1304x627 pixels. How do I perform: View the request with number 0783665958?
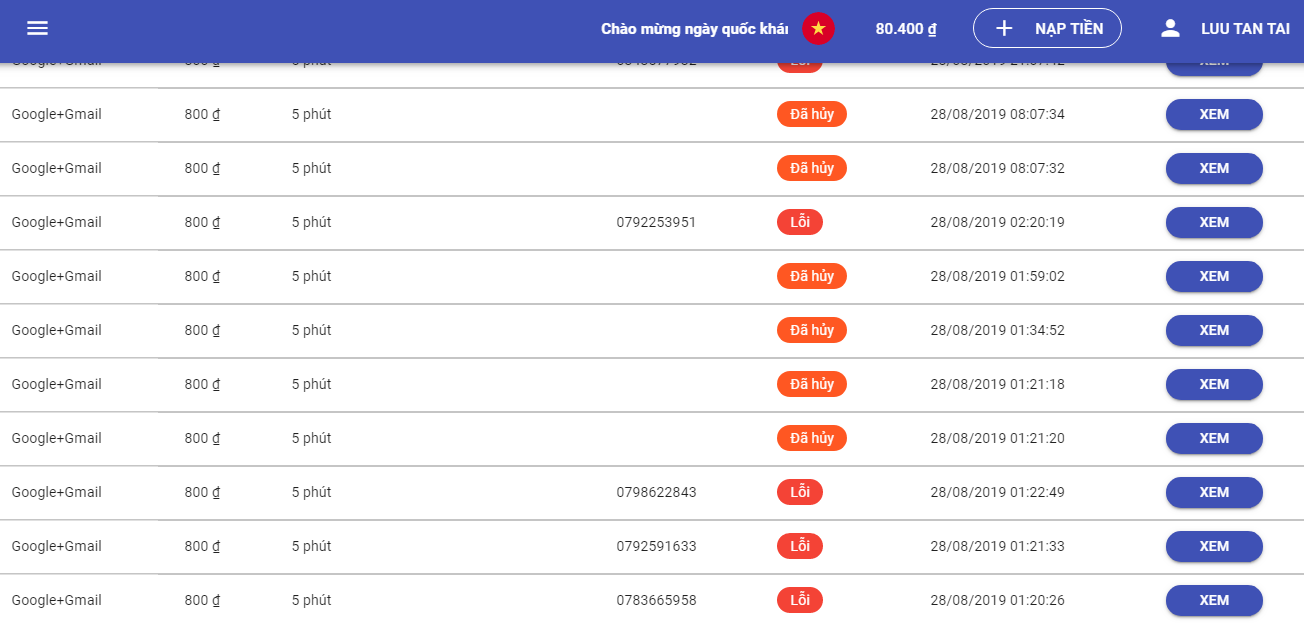point(1213,600)
